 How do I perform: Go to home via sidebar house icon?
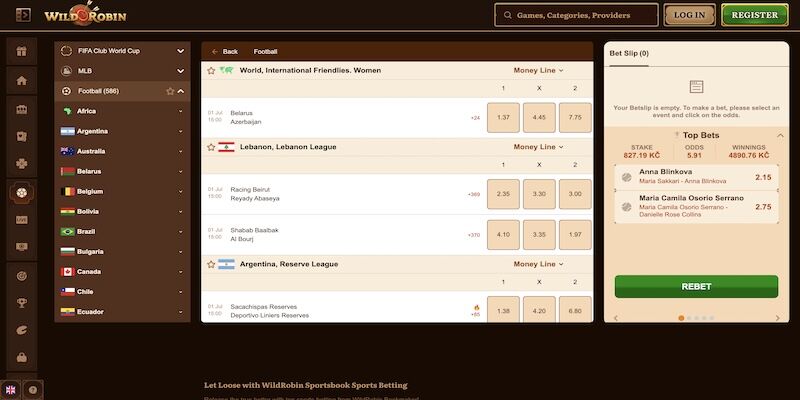(21, 81)
